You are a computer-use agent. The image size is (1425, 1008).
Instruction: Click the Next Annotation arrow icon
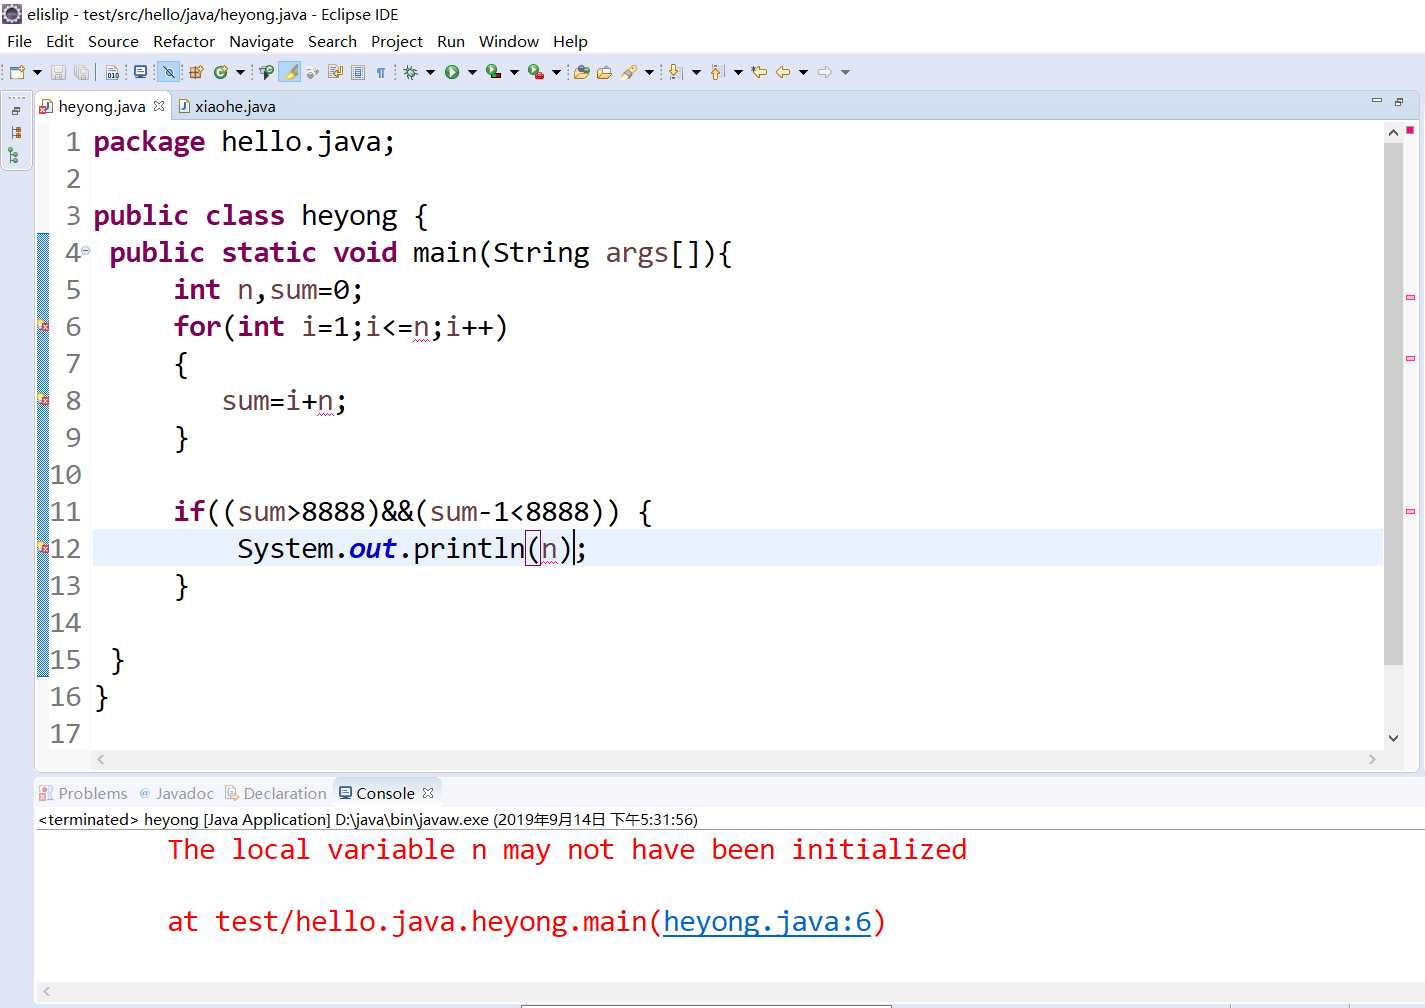pos(675,72)
